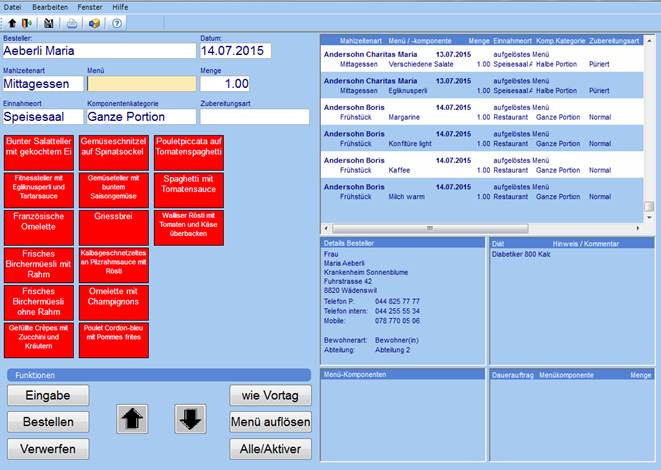This screenshot has height=470, width=661.
Task: Open help via question mark icon
Action: (x=117, y=22)
